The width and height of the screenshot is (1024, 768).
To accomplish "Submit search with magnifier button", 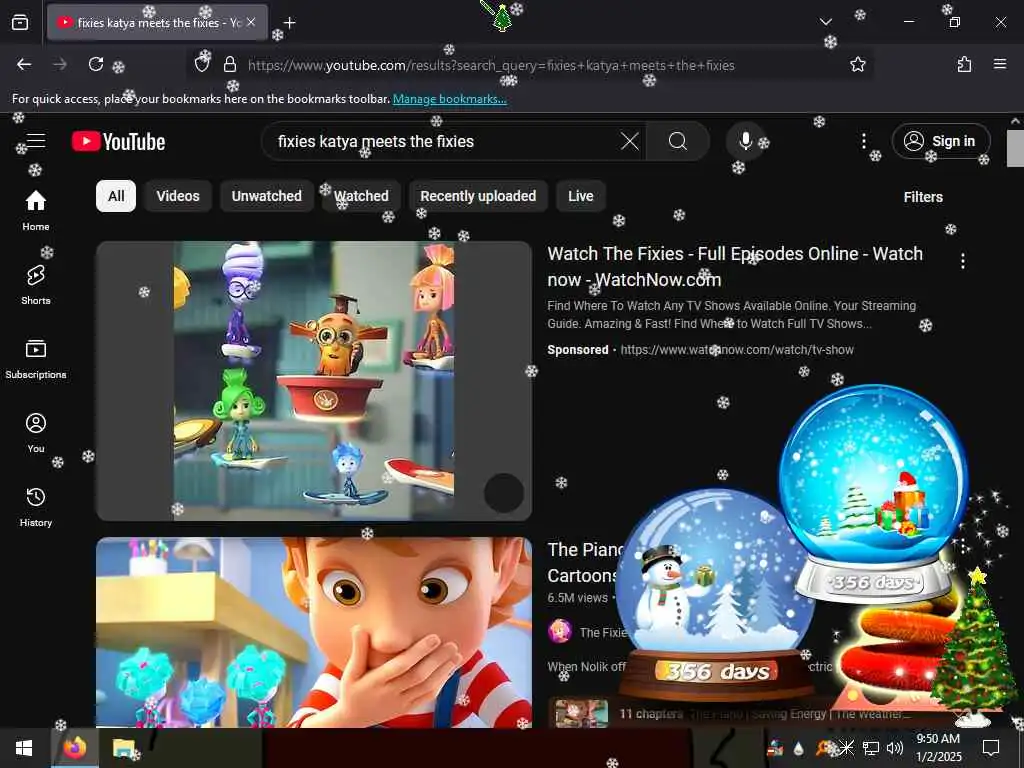I will (x=678, y=141).
